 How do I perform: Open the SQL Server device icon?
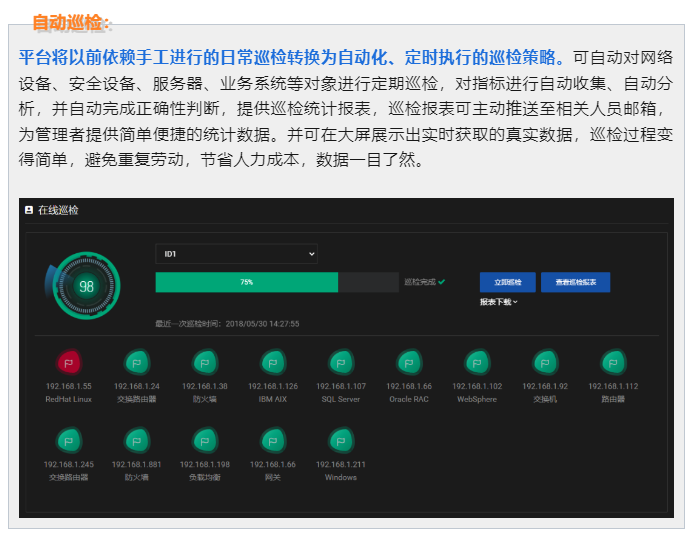click(341, 362)
